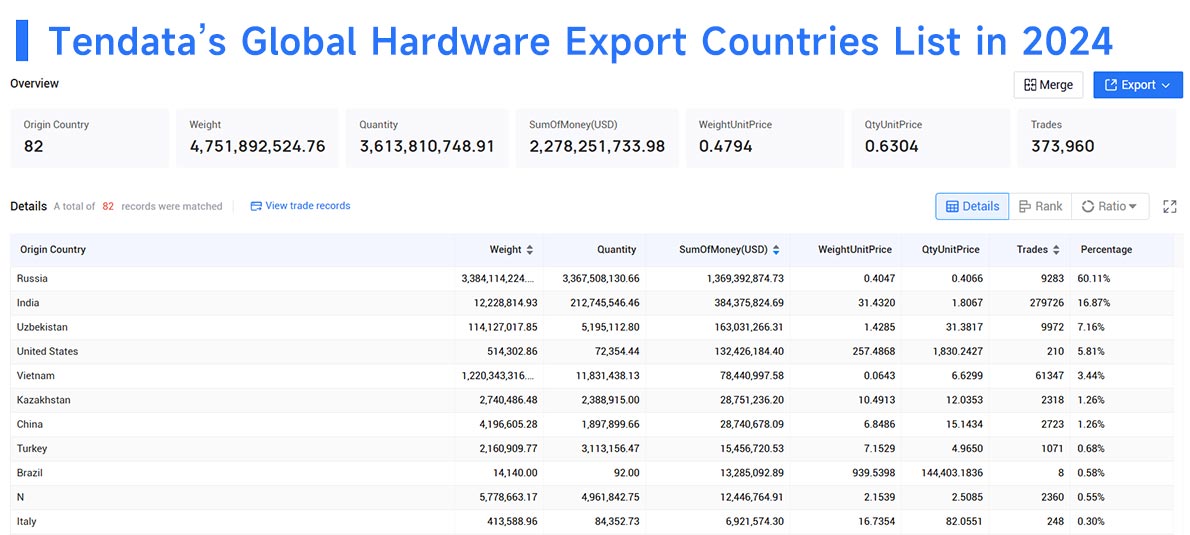1190x535 pixels.
Task: Select the Turkey row
Action: (x=592, y=448)
